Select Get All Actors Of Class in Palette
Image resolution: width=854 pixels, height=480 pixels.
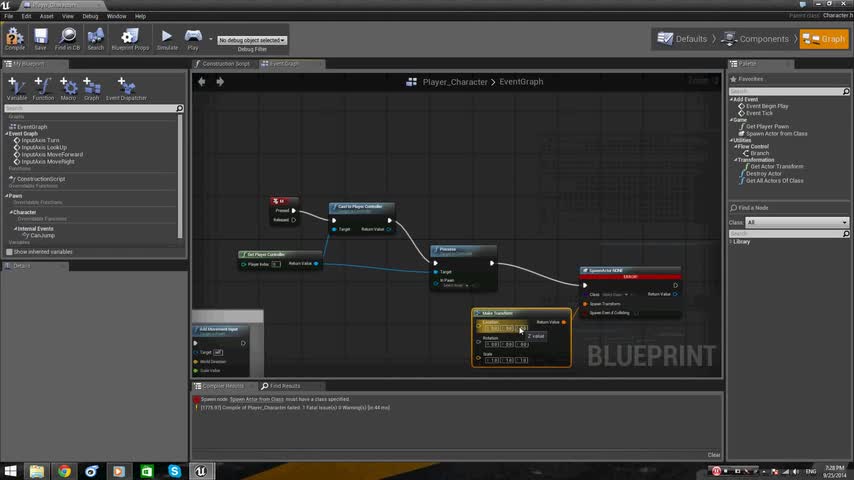(x=774, y=181)
